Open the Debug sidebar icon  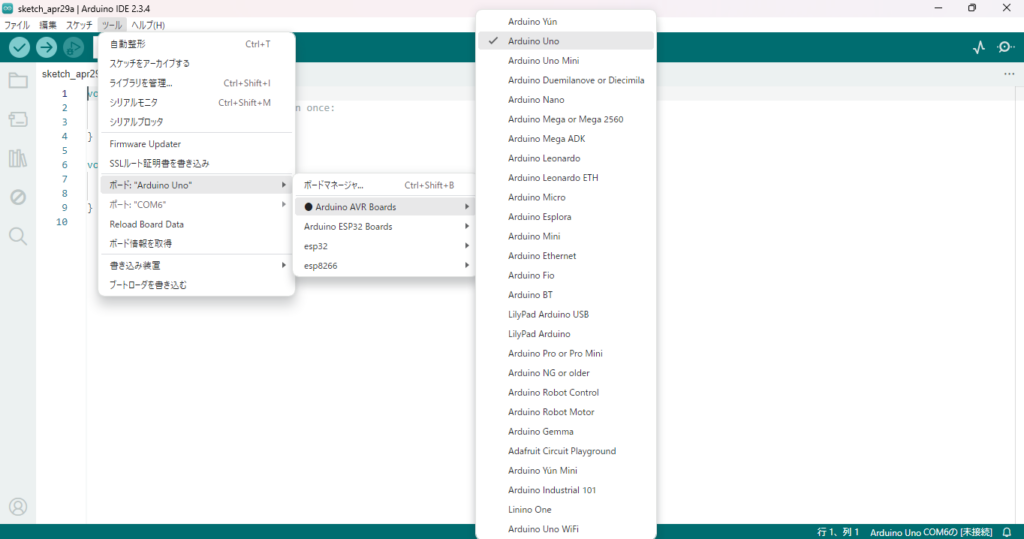click(18, 197)
